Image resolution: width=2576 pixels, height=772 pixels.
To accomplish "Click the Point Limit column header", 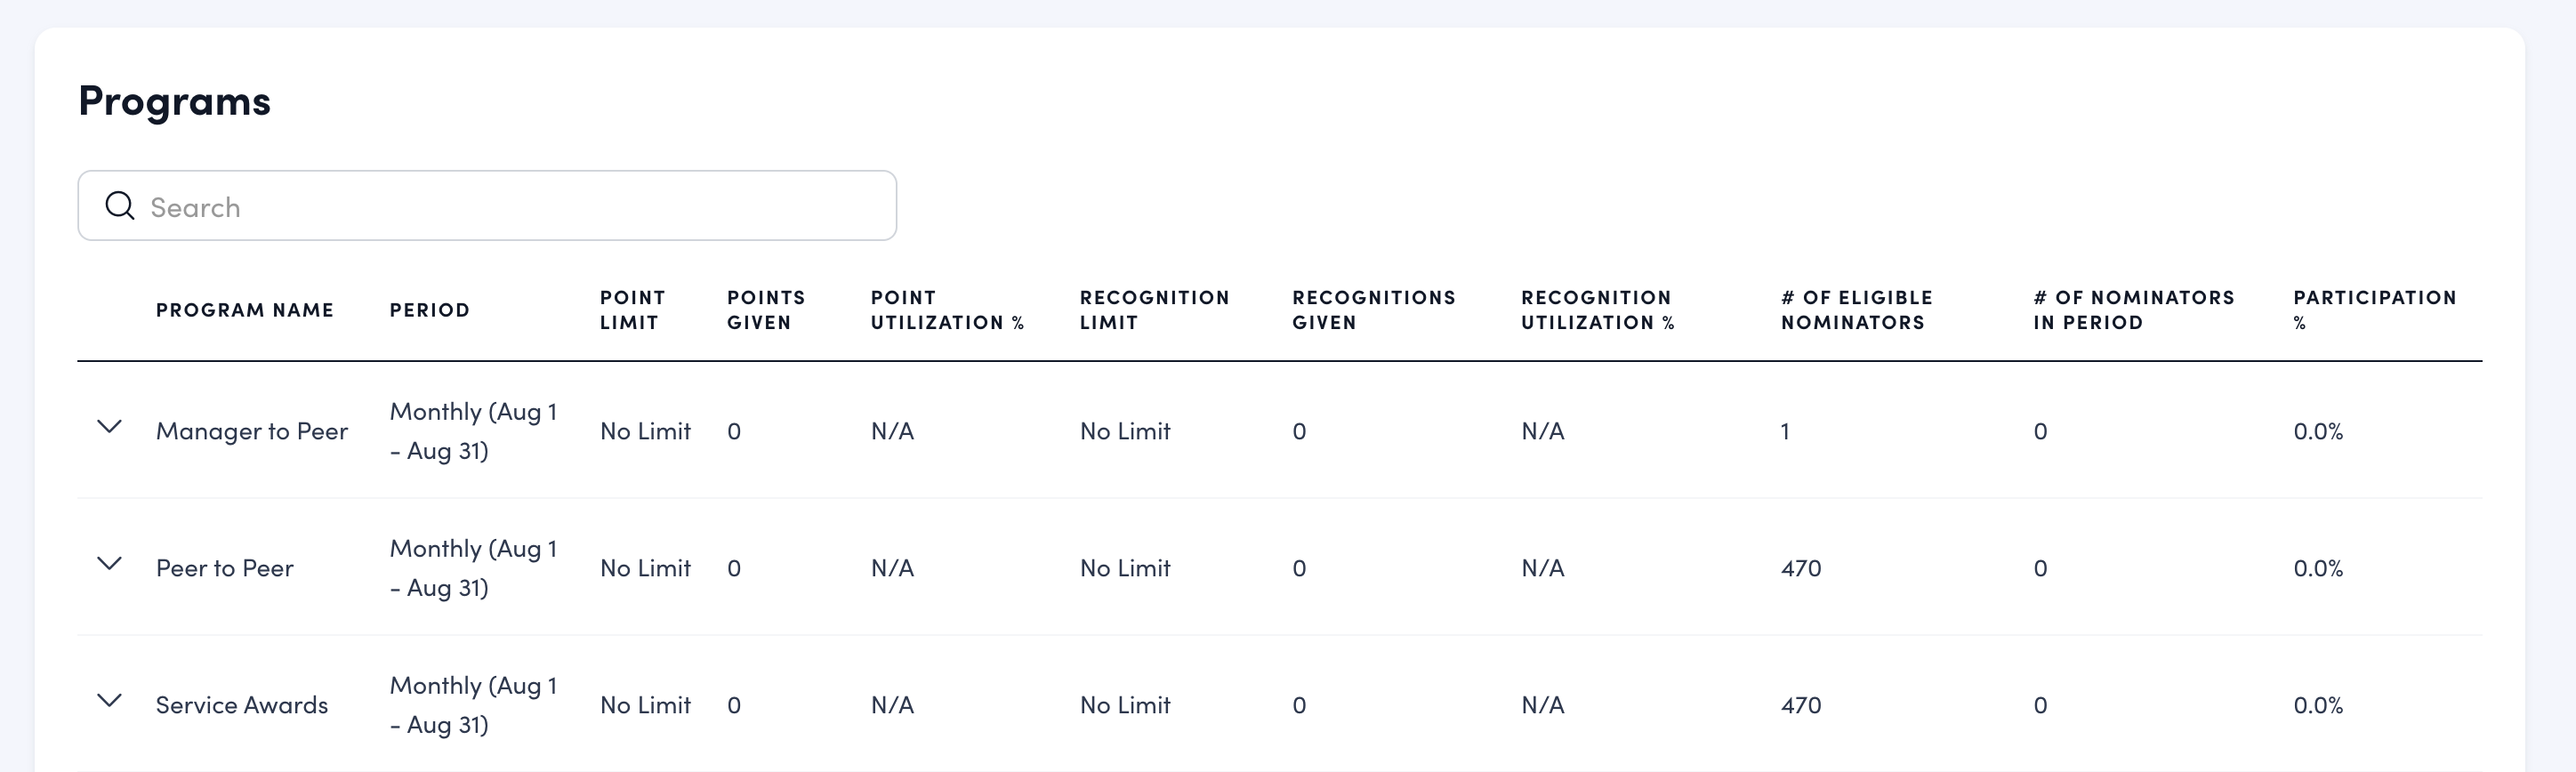I will tap(632, 310).
